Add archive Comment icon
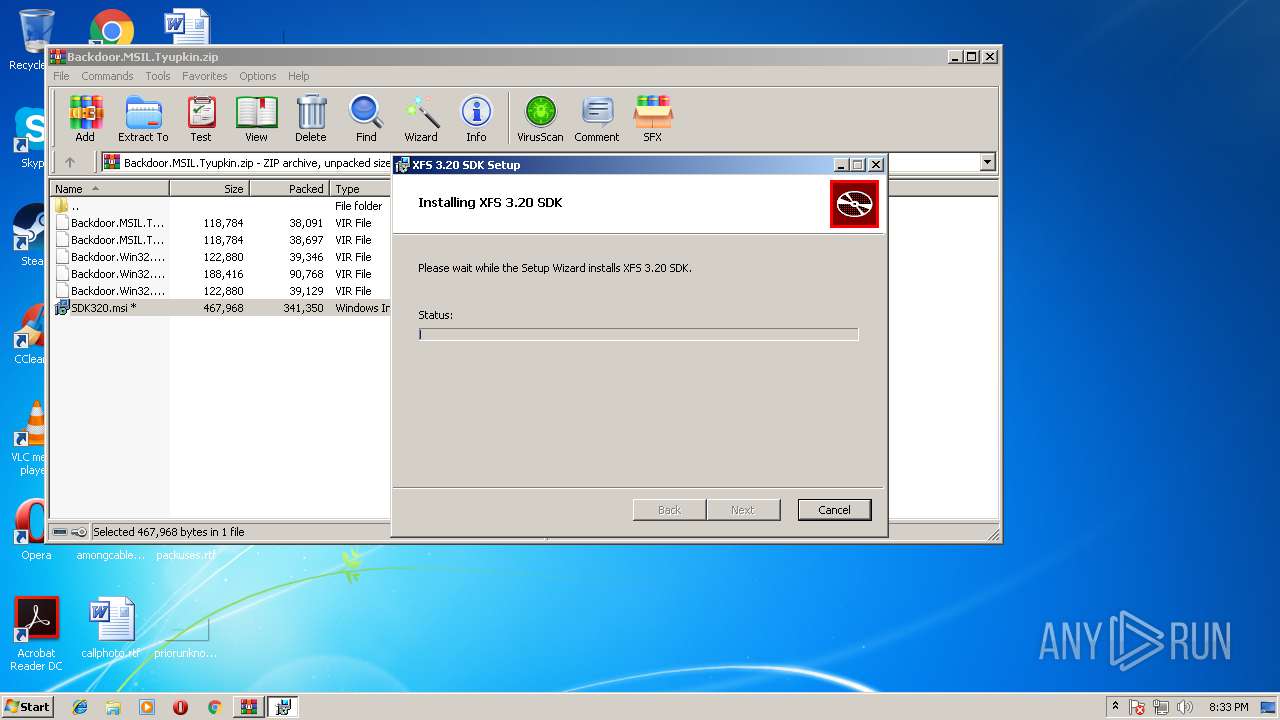 click(597, 119)
